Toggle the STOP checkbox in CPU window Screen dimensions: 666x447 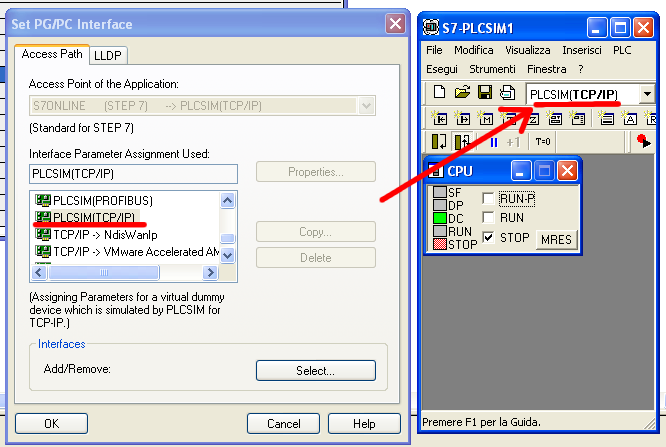488,237
